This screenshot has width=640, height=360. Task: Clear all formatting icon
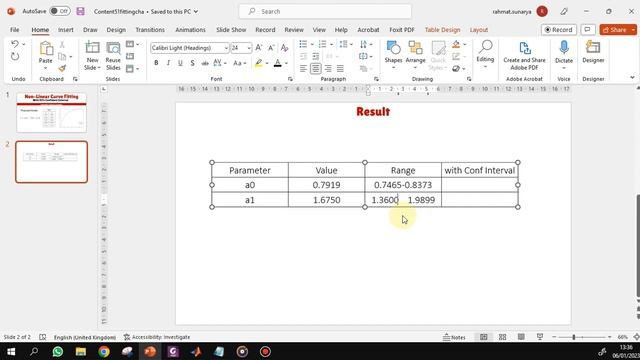[x=284, y=48]
